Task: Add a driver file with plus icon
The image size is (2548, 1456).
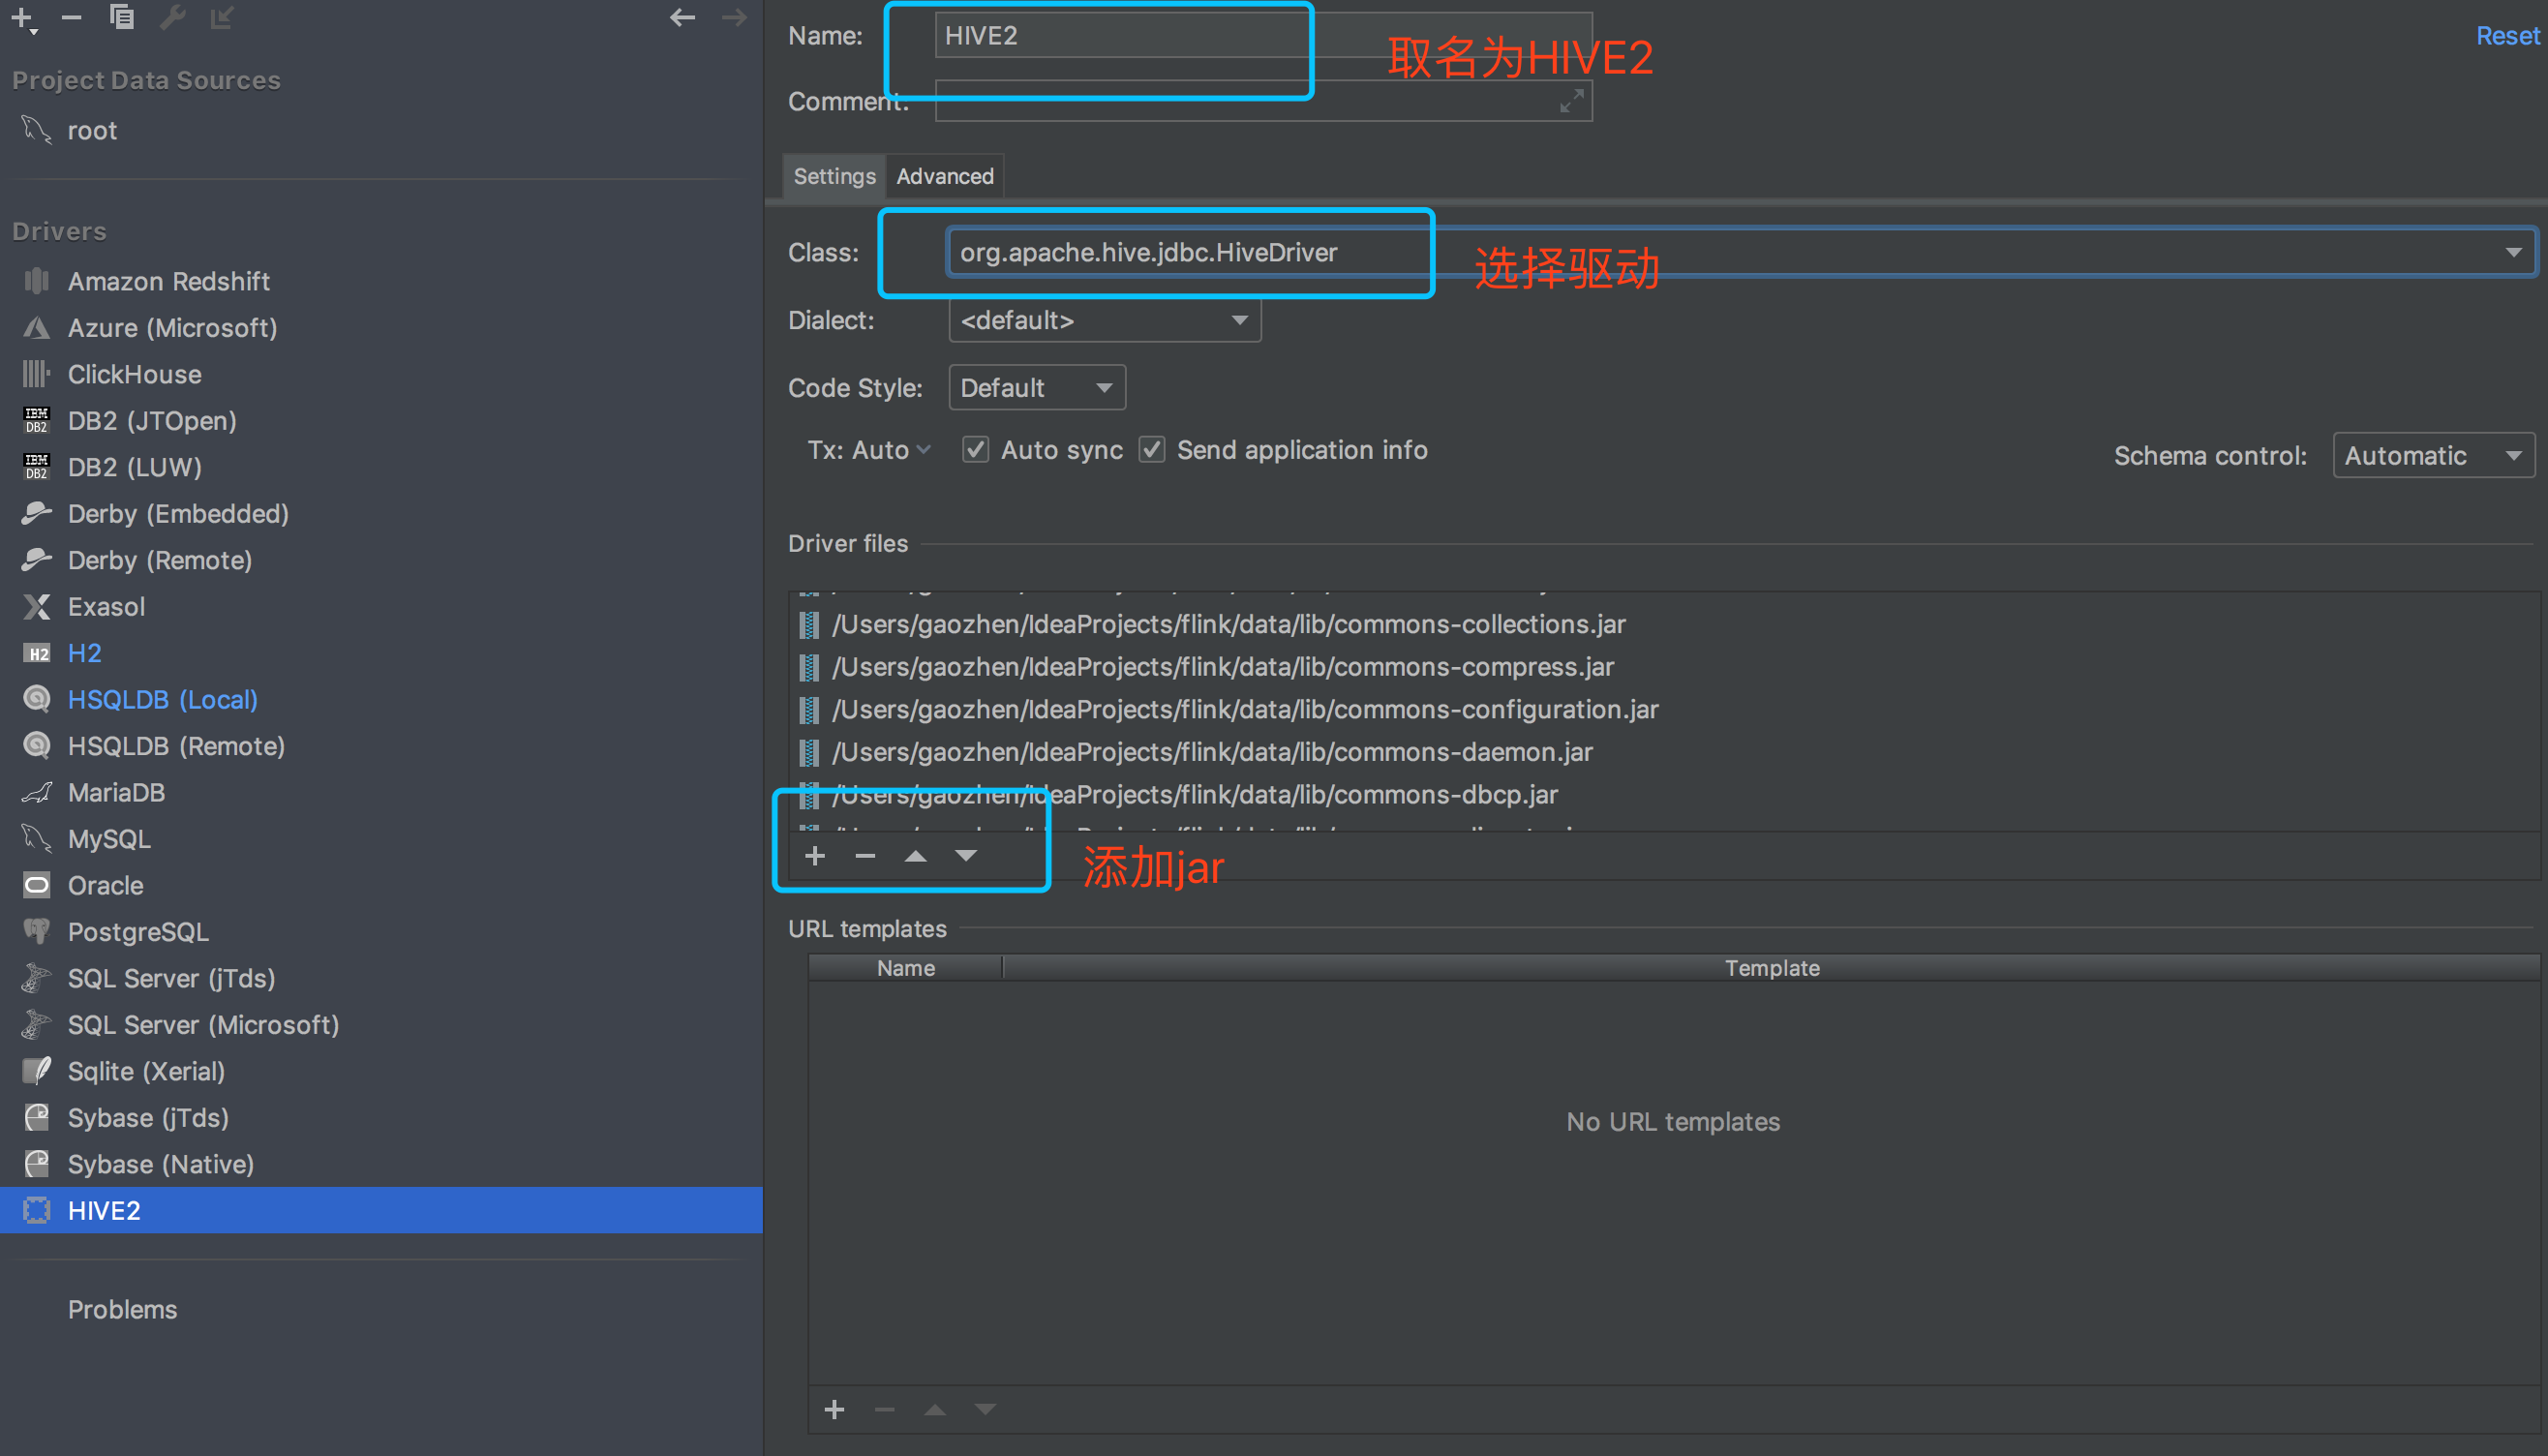Action: click(815, 856)
